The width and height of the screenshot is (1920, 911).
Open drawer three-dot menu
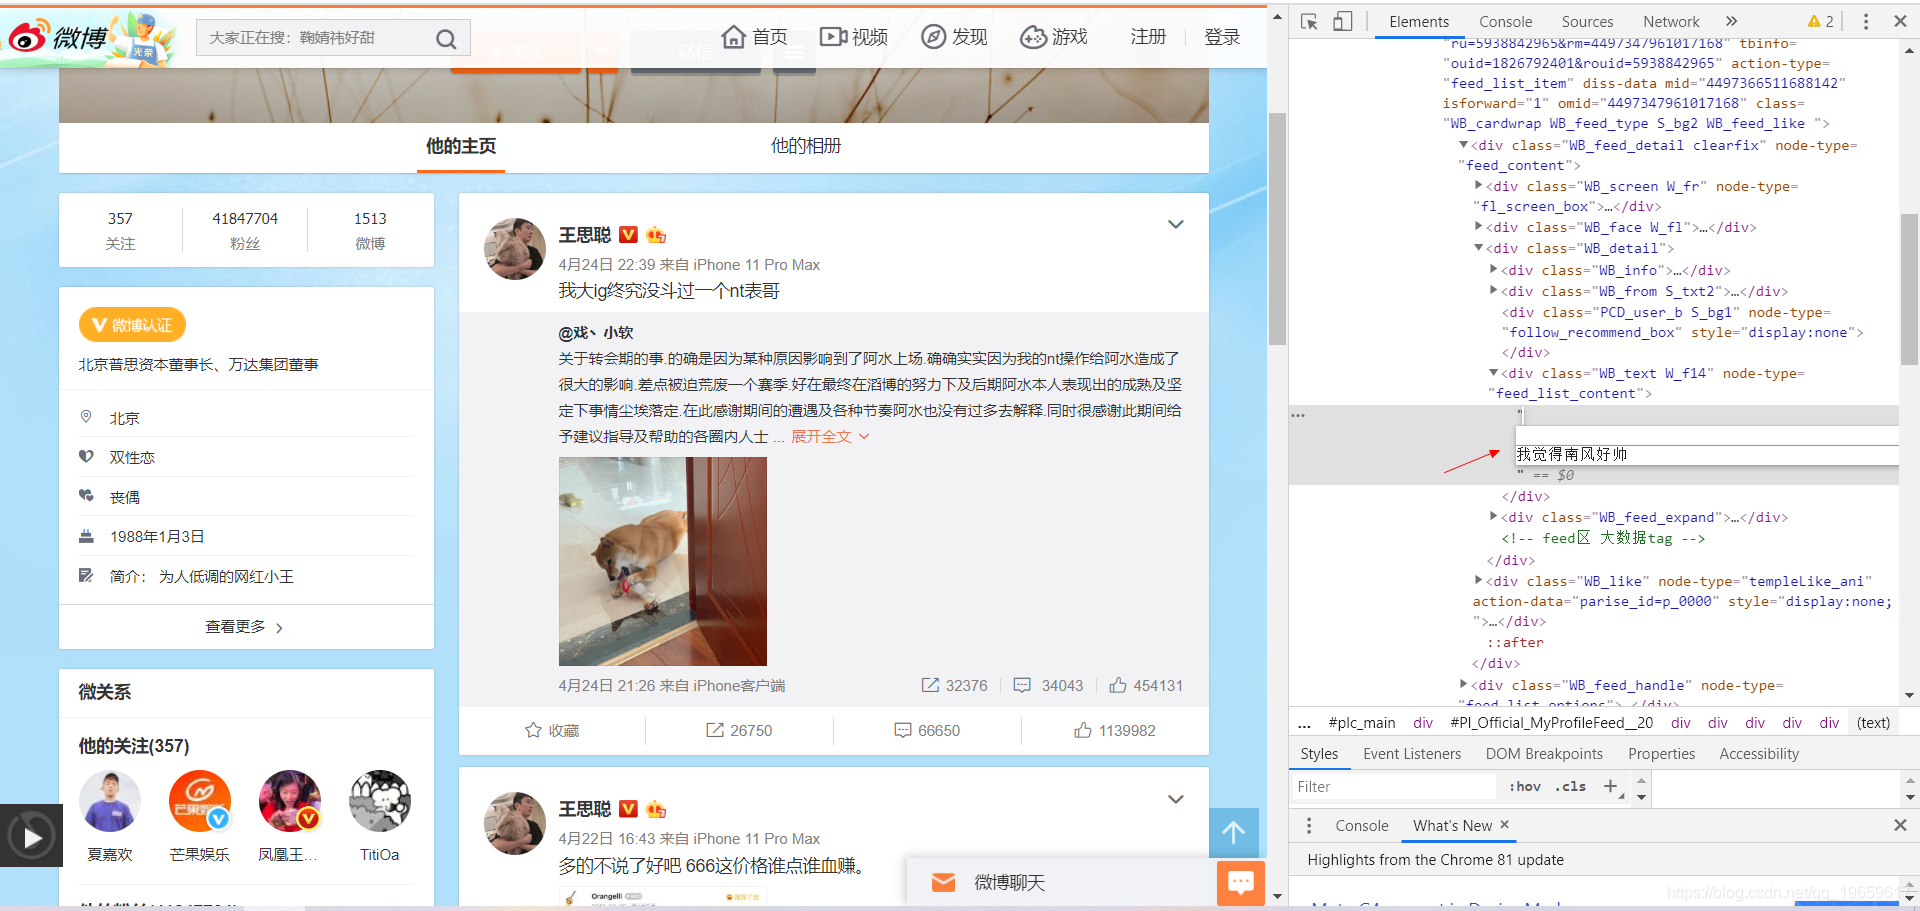tap(1309, 826)
